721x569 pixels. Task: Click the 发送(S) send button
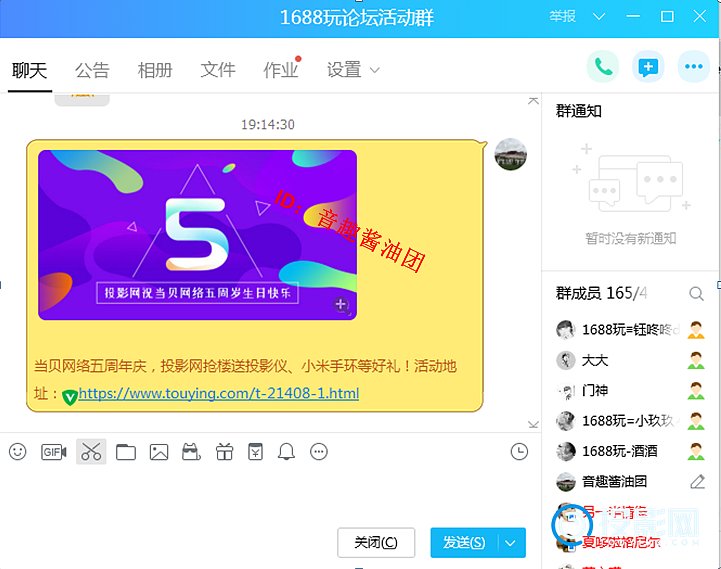(464, 543)
